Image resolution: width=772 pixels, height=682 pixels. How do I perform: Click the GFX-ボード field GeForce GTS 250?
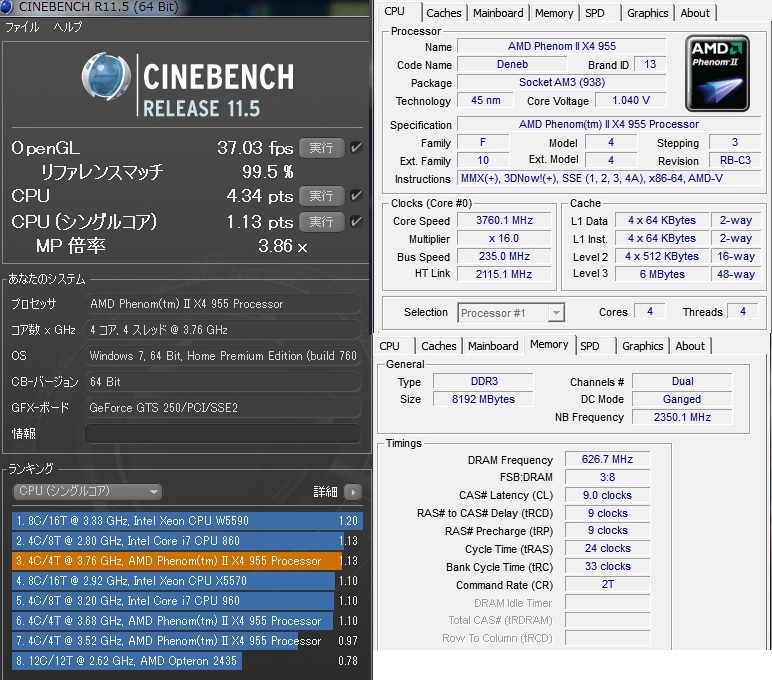tap(223, 408)
